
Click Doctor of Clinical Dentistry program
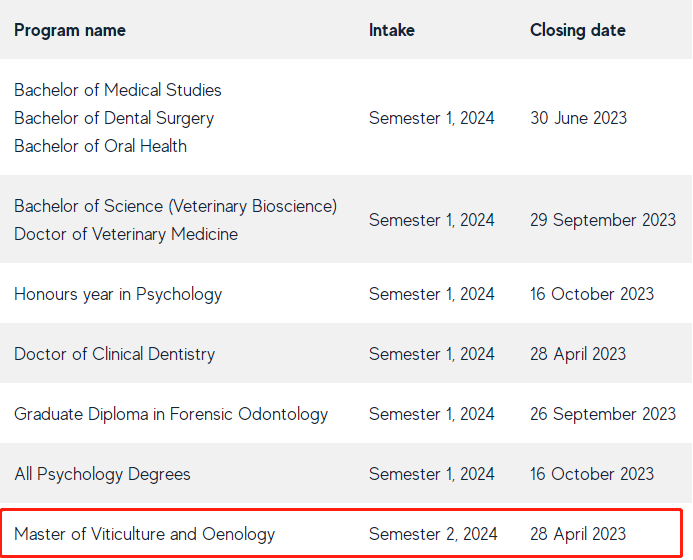114,354
